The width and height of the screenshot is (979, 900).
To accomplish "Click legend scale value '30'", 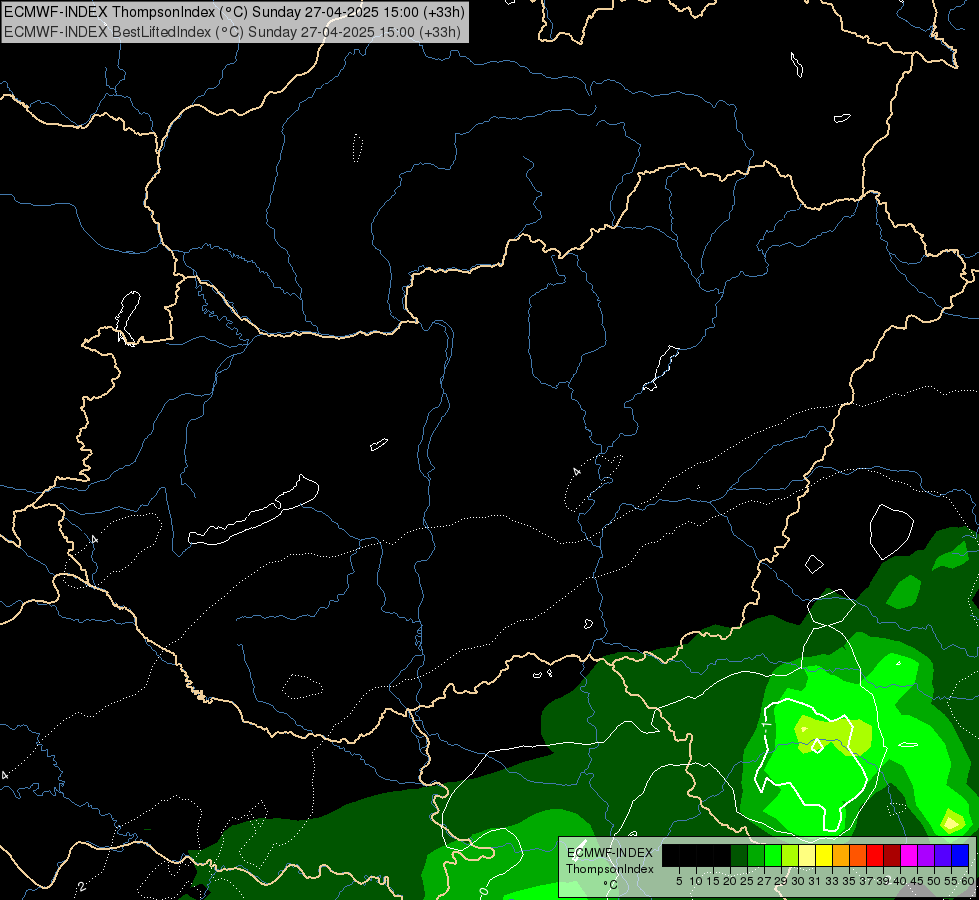I will tap(798, 881).
